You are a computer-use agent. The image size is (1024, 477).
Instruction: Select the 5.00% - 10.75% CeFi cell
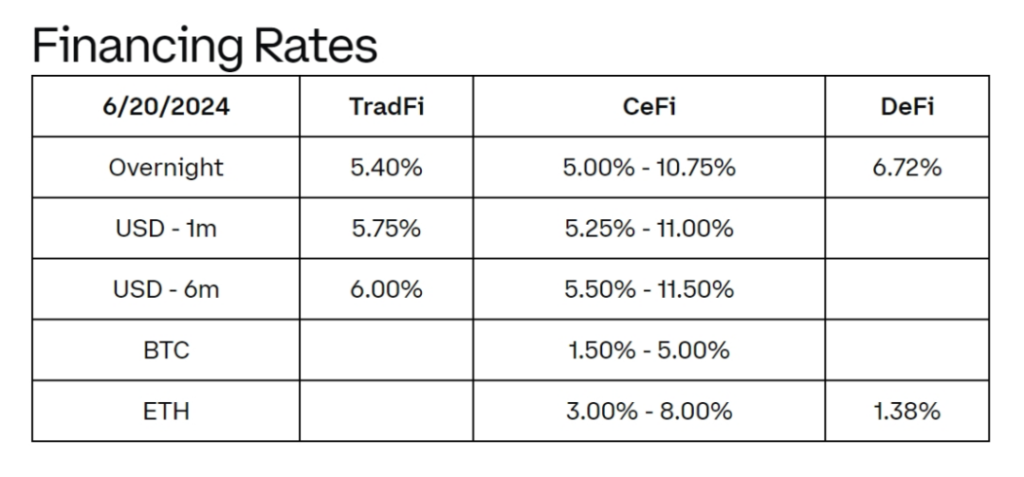649,167
